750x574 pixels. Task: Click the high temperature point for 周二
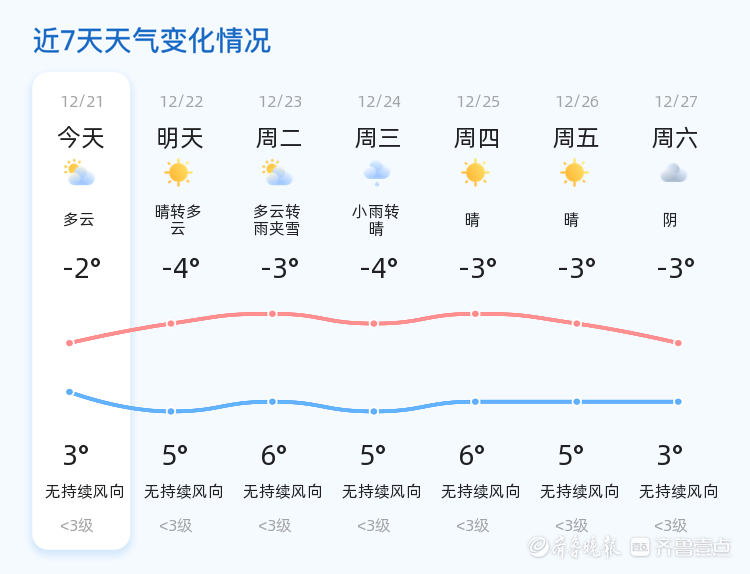[272, 314]
